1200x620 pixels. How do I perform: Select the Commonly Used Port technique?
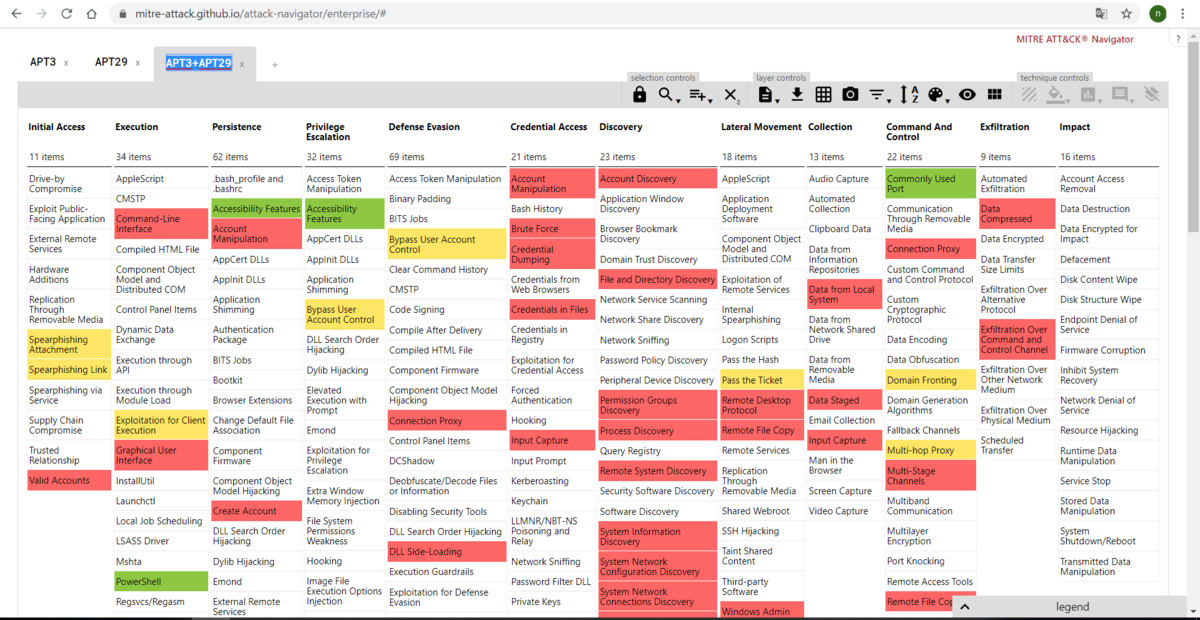pos(930,184)
